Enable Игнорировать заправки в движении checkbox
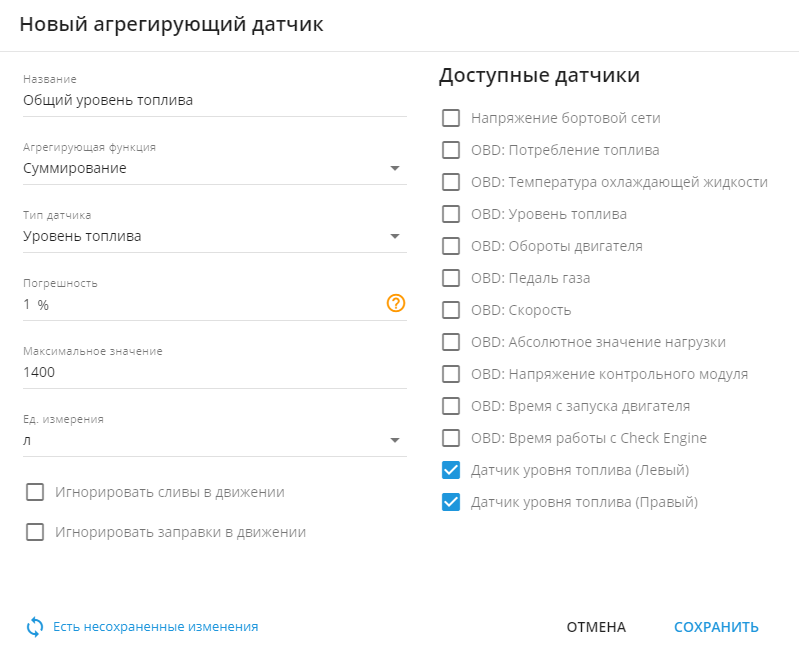Image resolution: width=799 pixels, height=665 pixels. 36,532
